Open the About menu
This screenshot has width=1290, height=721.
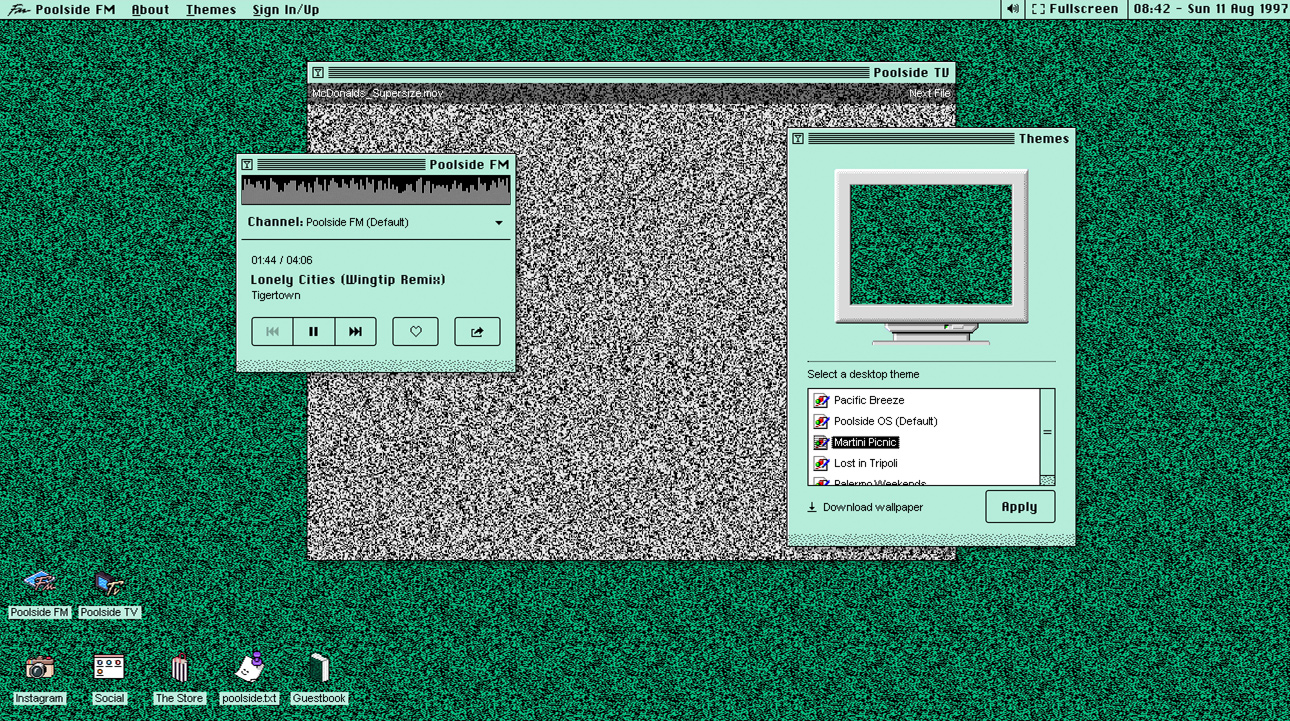150,9
